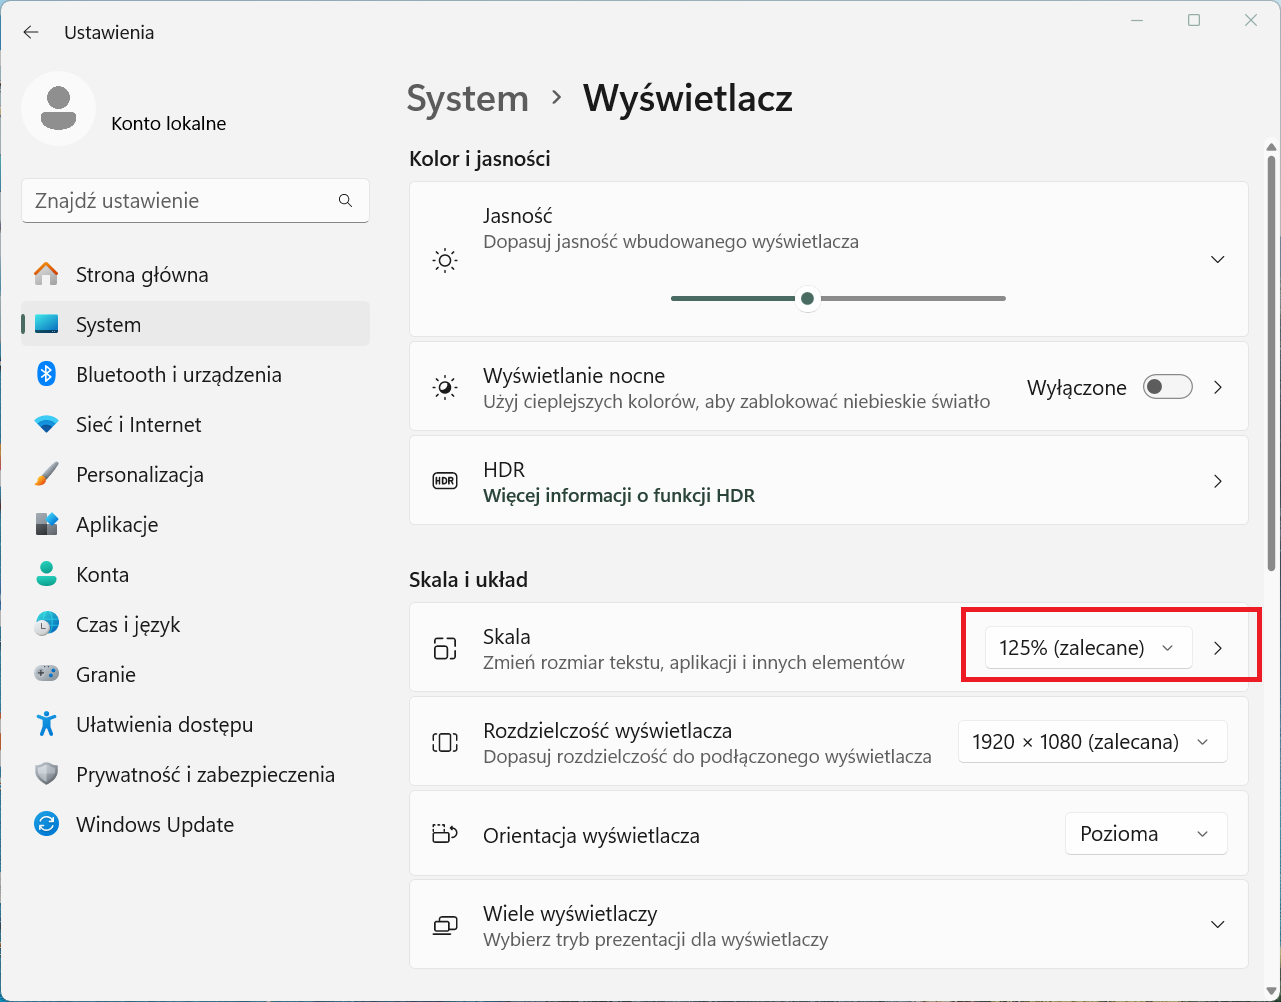Open Granie in the sidebar

point(196,674)
